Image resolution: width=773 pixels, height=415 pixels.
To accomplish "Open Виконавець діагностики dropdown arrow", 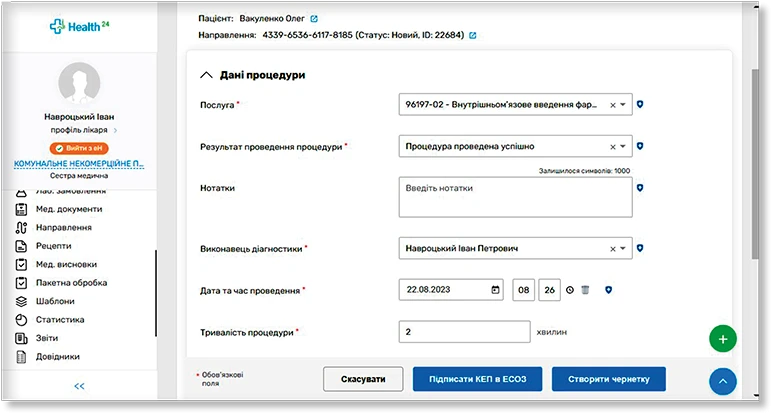I will pyautogui.click(x=623, y=248).
